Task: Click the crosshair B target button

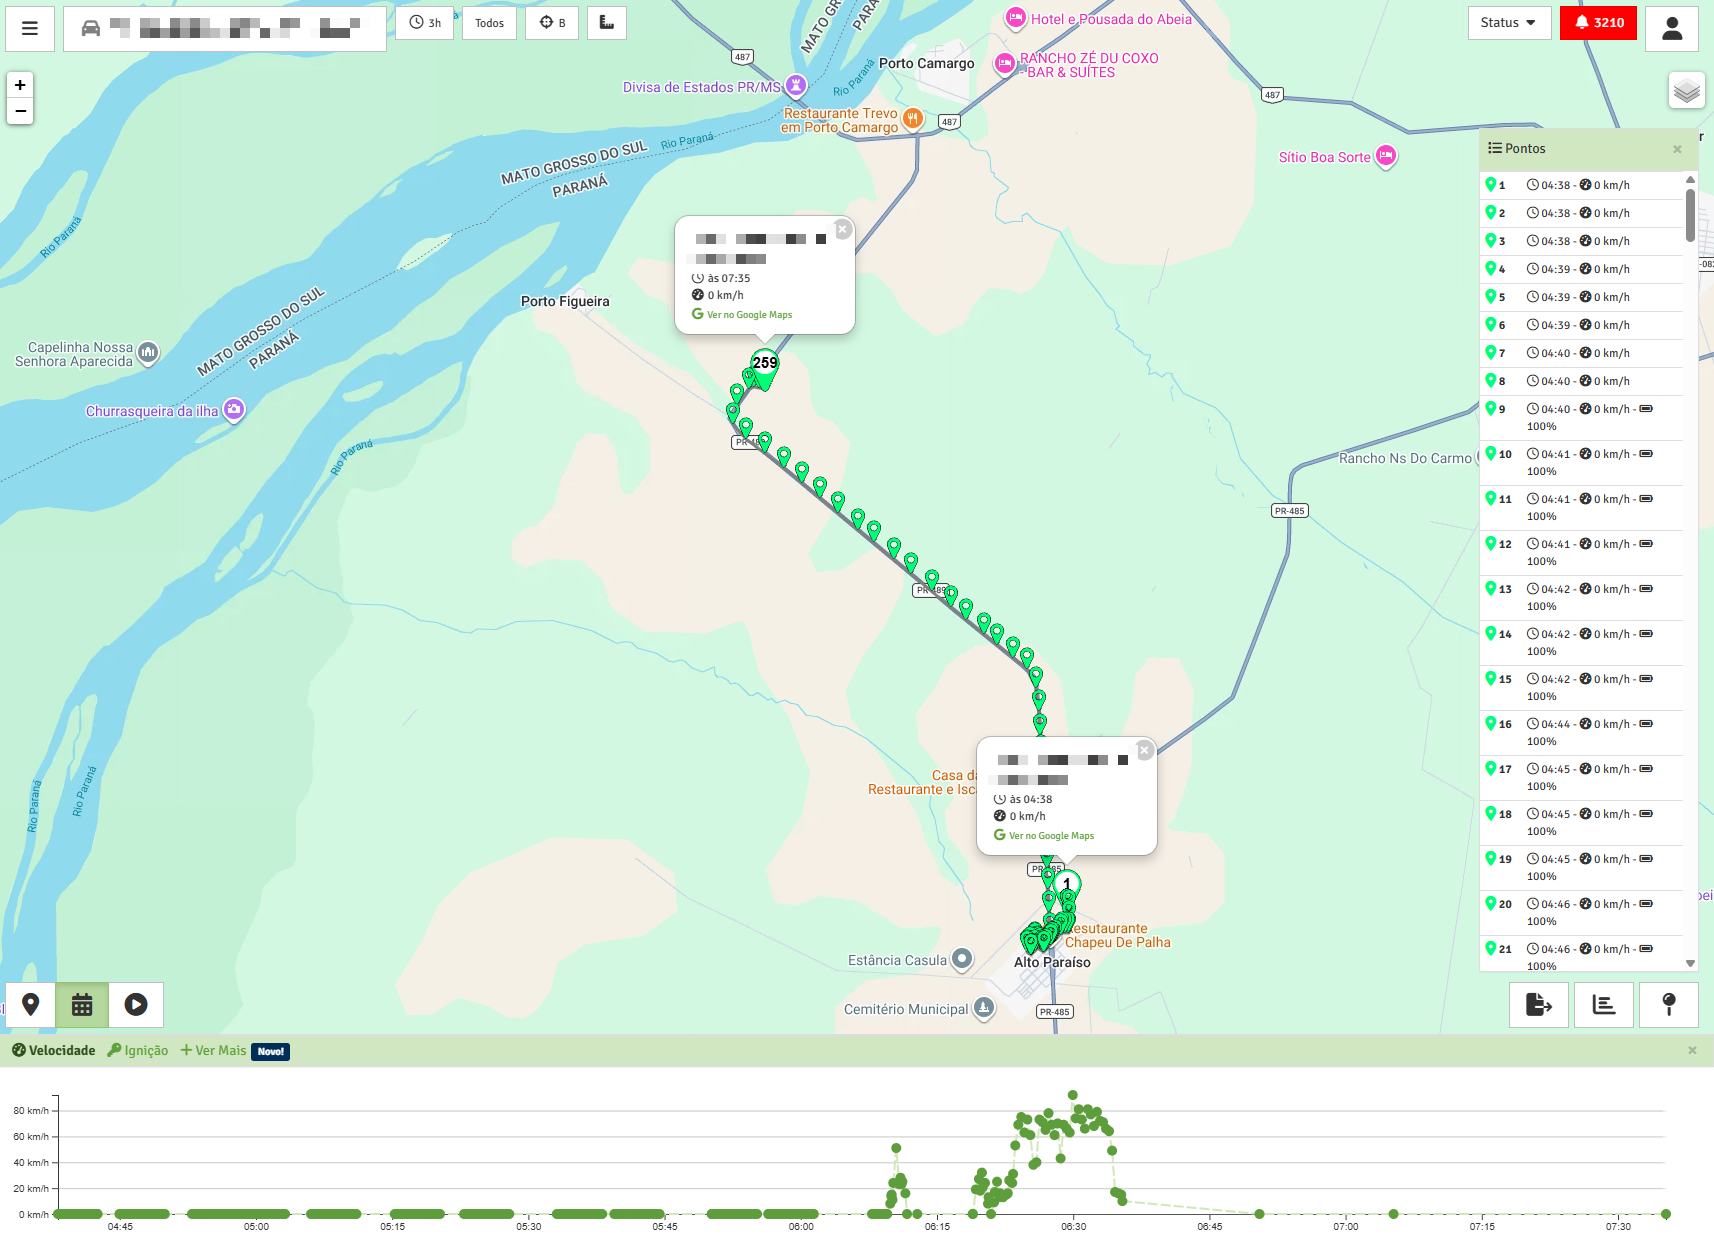Action: coord(552,22)
